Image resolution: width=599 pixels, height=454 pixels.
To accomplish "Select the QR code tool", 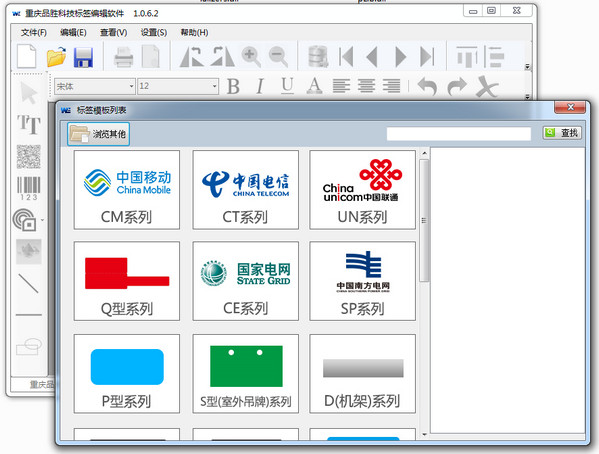I will (x=29, y=156).
